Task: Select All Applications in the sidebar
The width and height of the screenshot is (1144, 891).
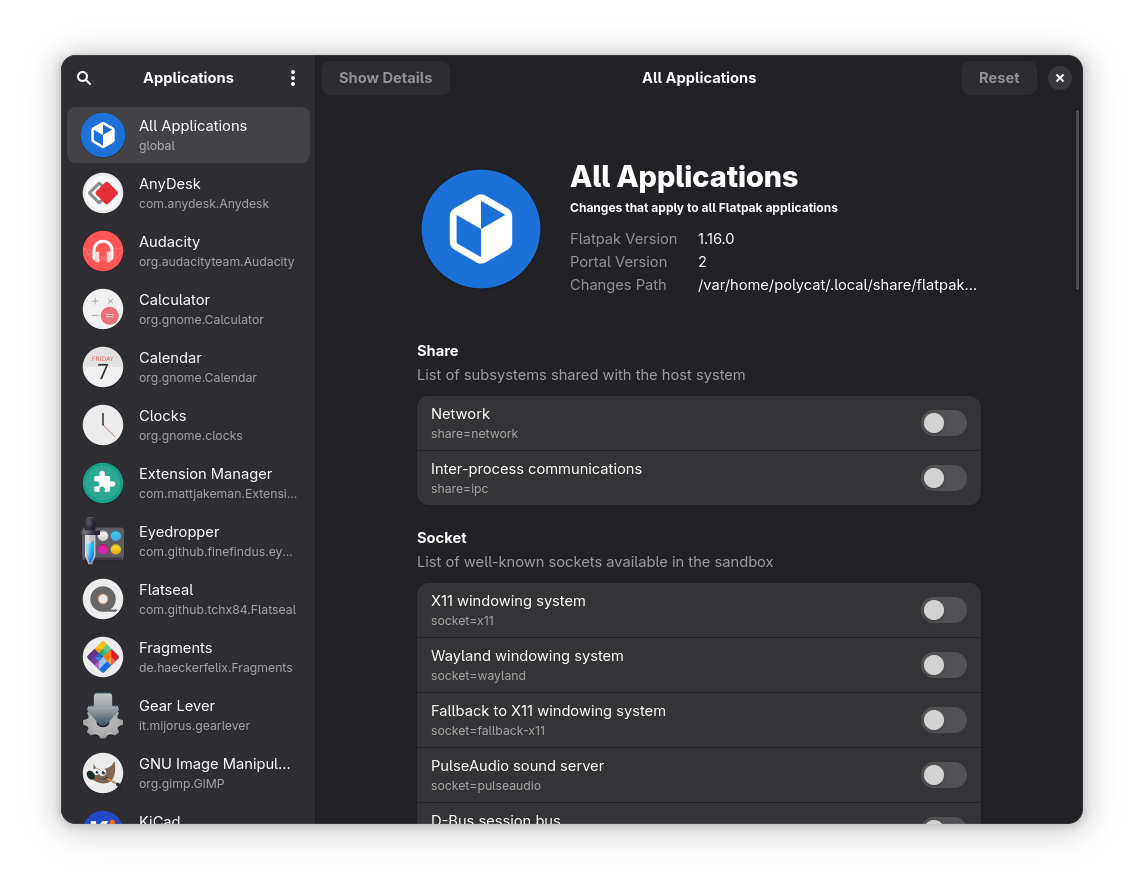Action: 188,134
